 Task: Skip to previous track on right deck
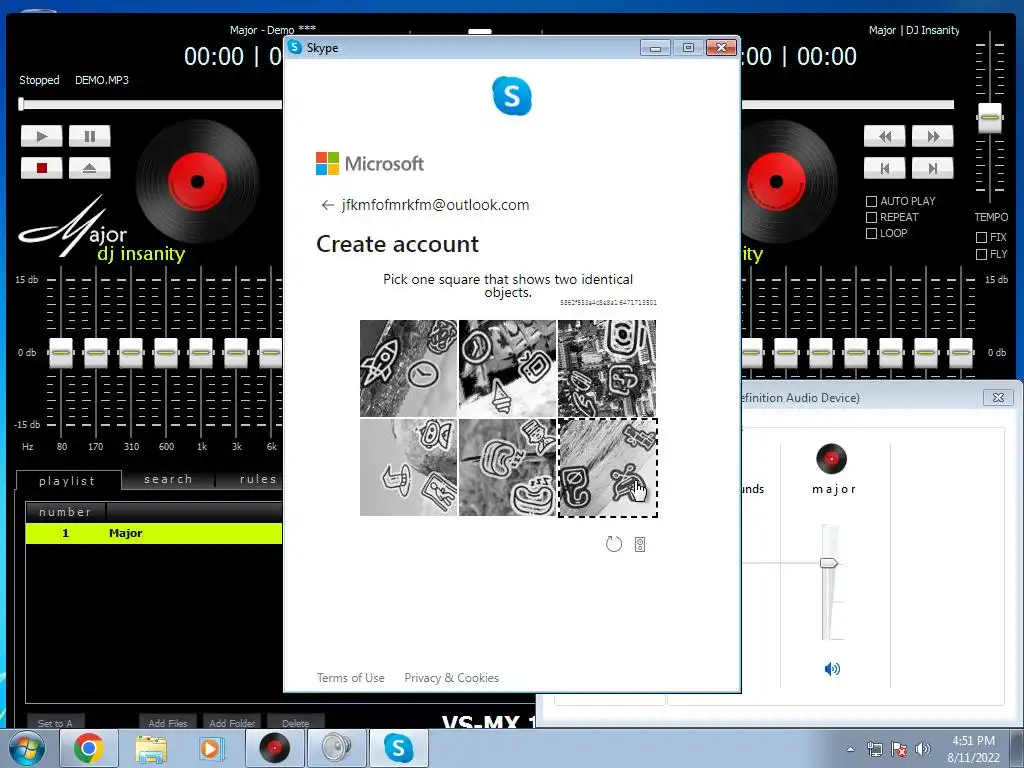coord(885,168)
